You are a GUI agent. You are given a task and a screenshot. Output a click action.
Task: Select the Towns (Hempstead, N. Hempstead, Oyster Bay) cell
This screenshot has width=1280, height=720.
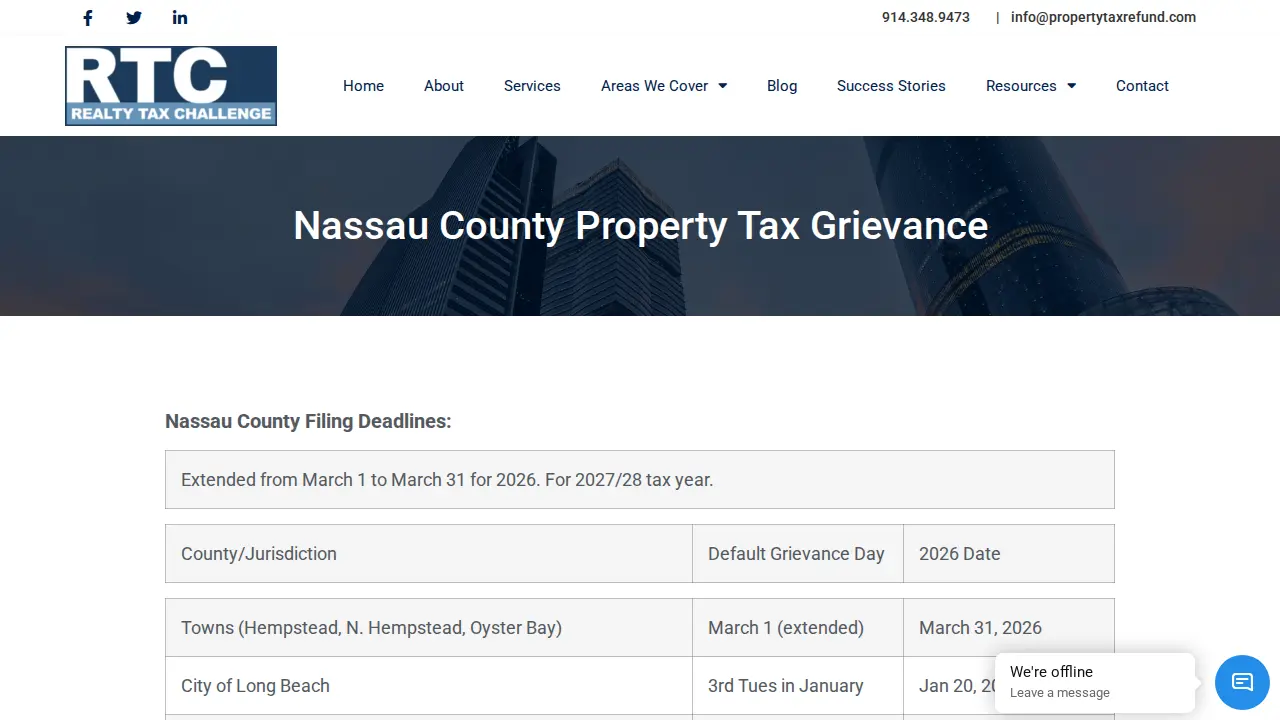pos(429,628)
